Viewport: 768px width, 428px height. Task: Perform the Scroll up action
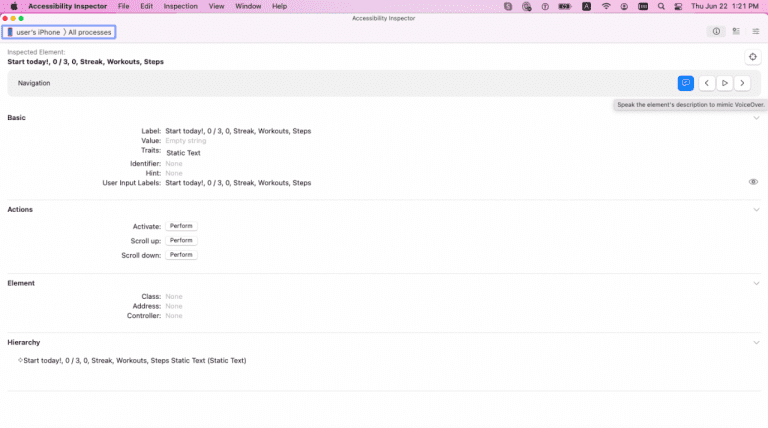point(180,241)
